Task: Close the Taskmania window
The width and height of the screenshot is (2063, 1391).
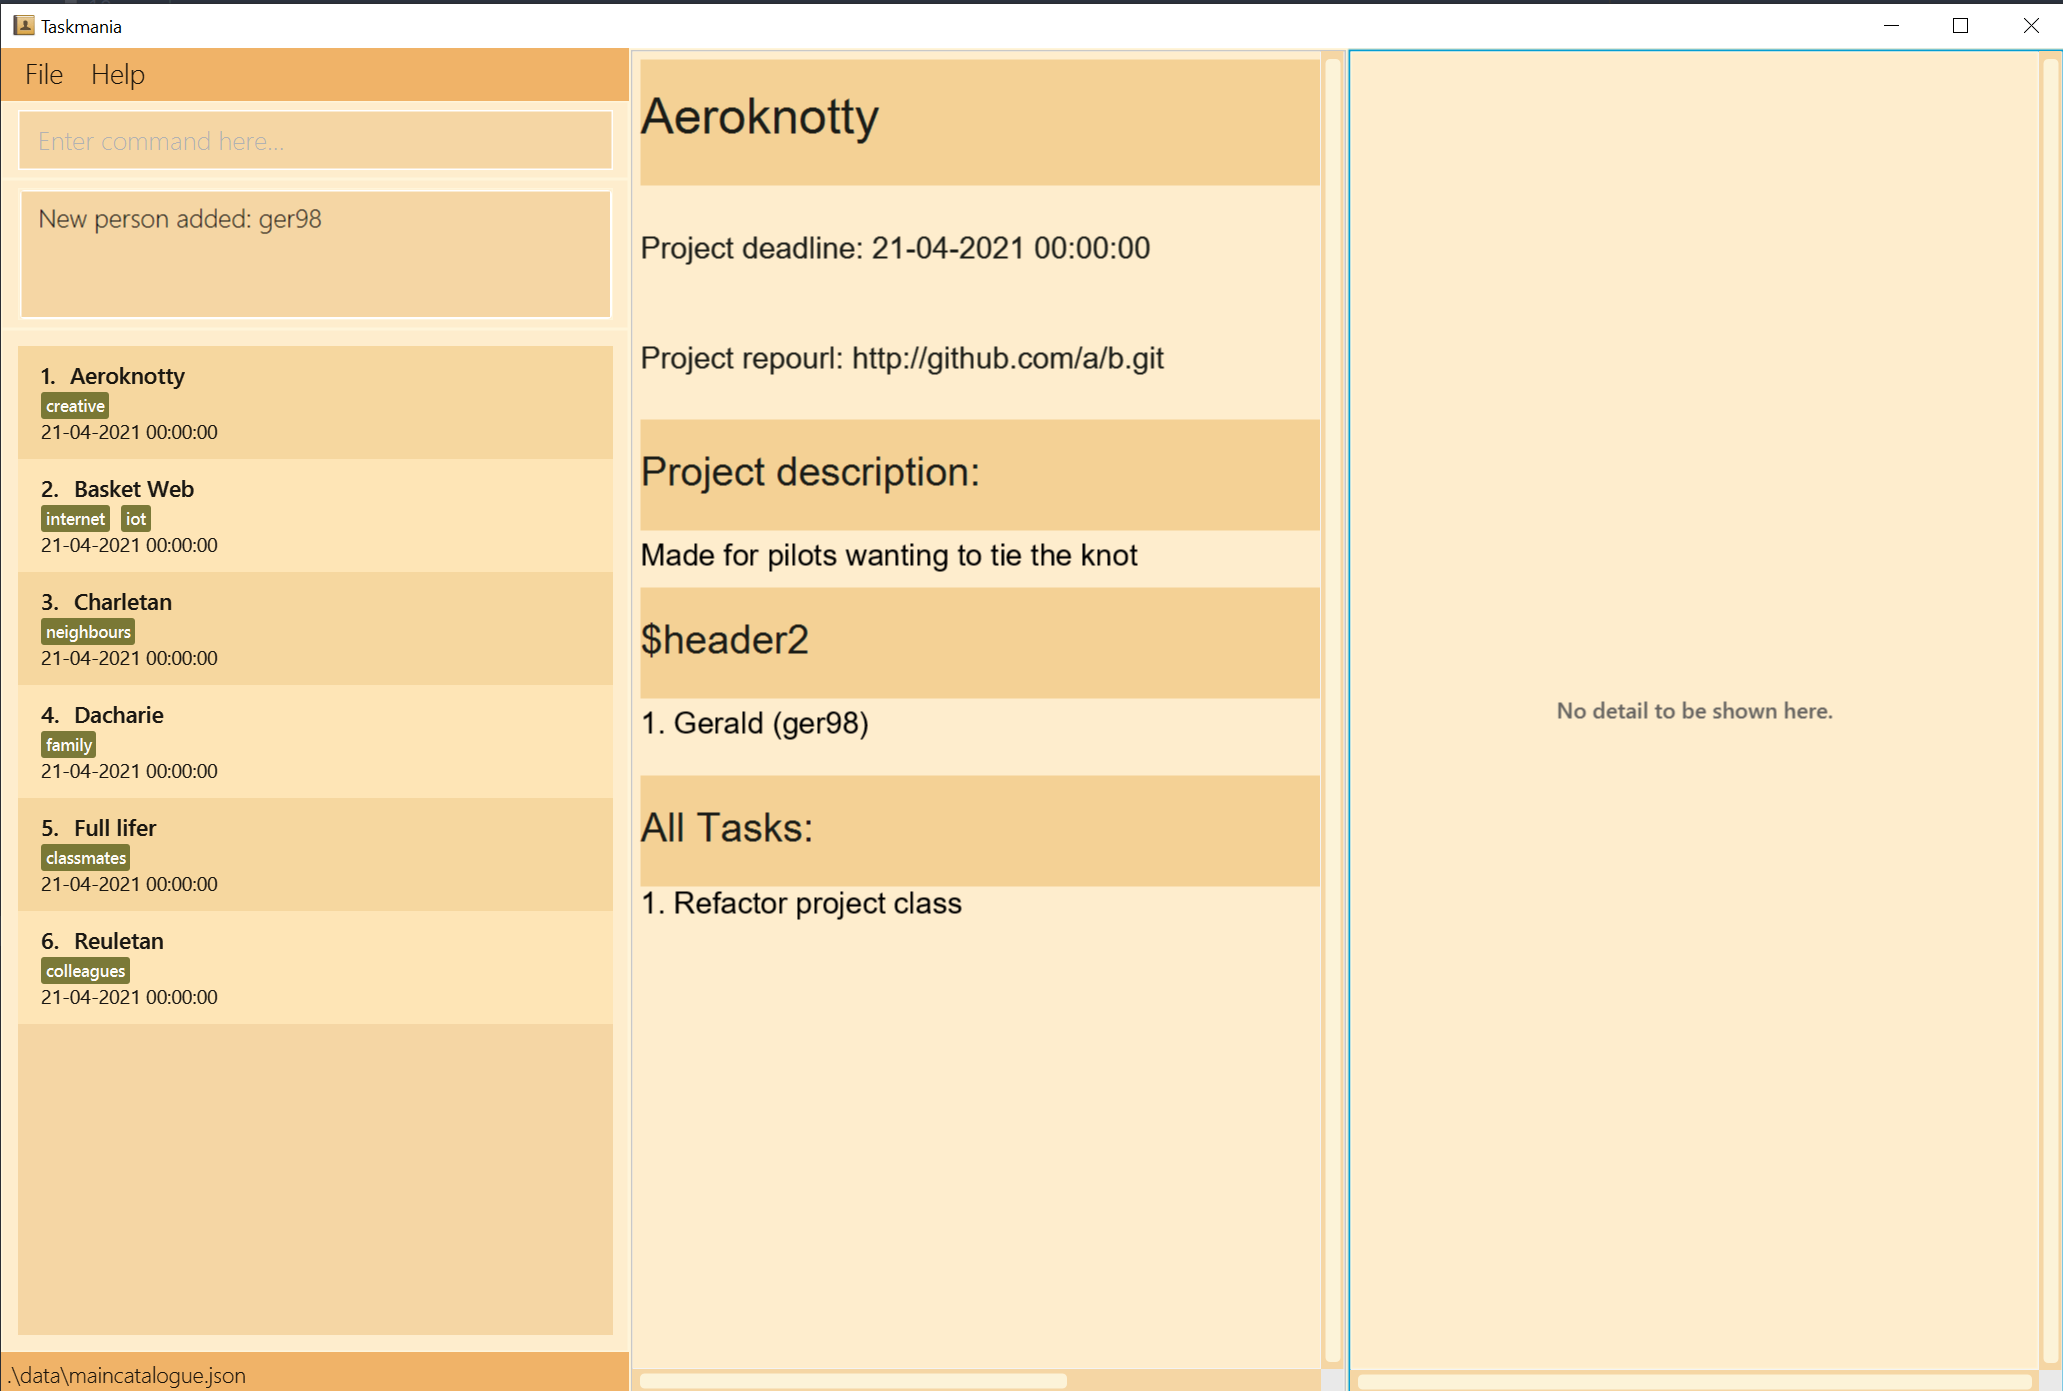Action: point(2030,26)
